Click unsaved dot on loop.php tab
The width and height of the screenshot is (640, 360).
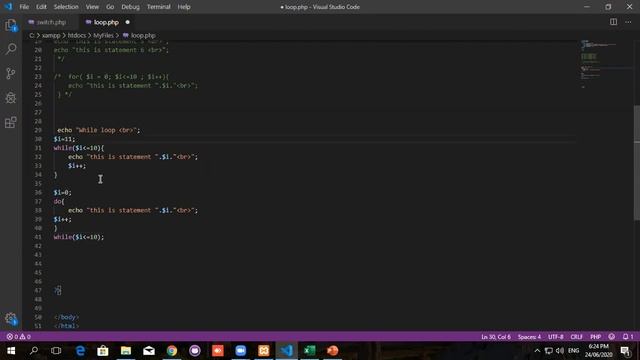[x=127, y=22]
